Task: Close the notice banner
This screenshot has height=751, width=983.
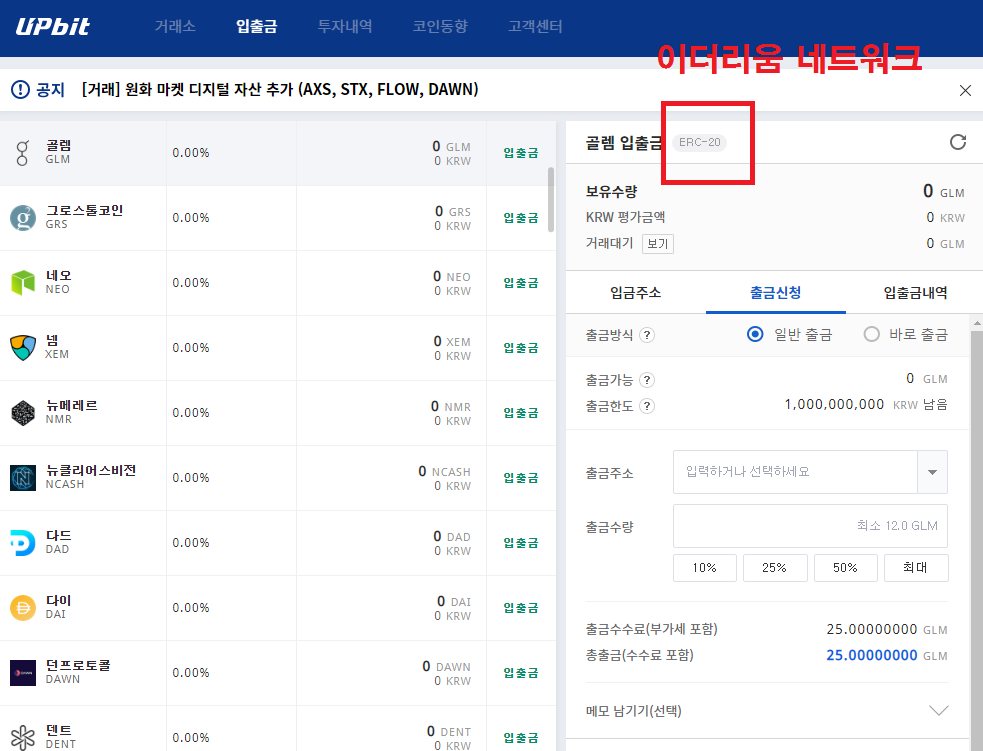Action: click(965, 91)
